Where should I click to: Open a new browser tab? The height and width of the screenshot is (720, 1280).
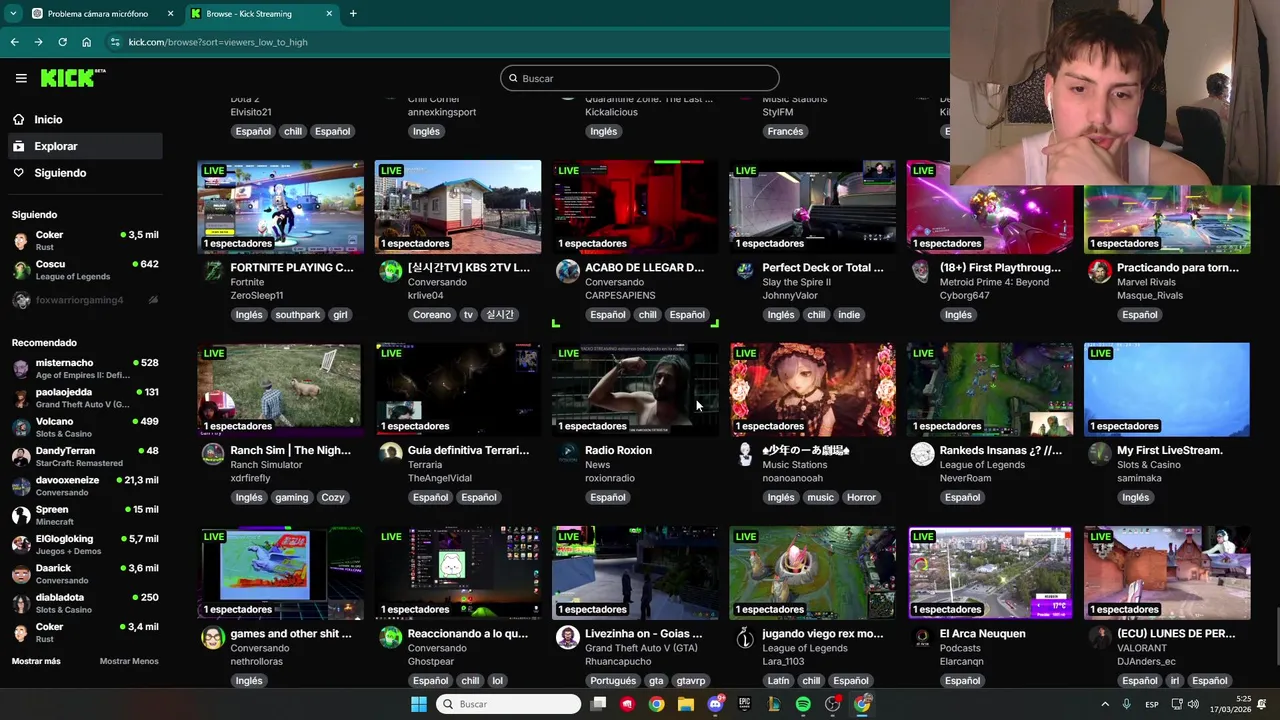click(353, 14)
